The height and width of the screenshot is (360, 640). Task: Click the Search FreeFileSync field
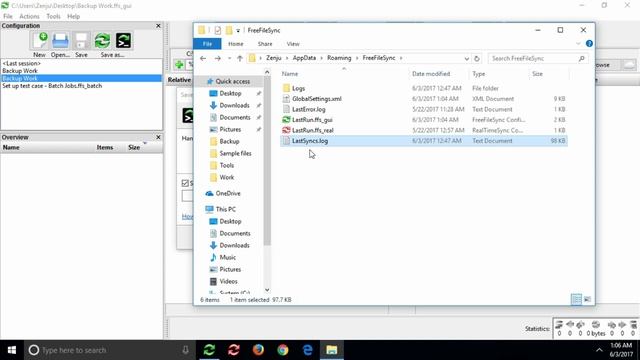pos(538,58)
